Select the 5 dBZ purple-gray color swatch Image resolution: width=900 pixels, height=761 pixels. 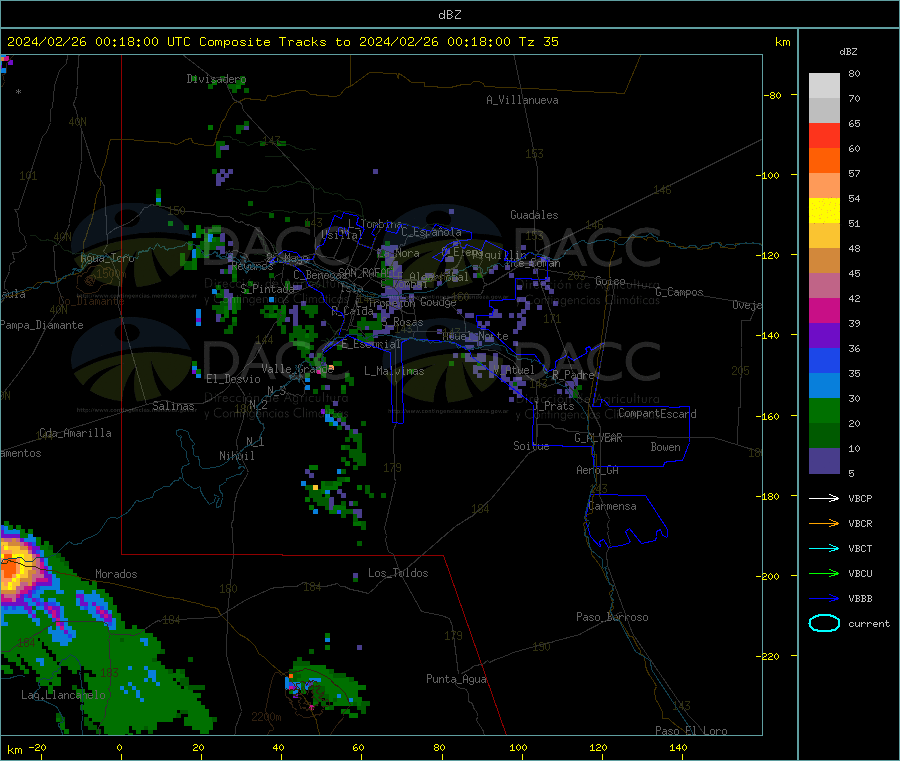(824, 461)
